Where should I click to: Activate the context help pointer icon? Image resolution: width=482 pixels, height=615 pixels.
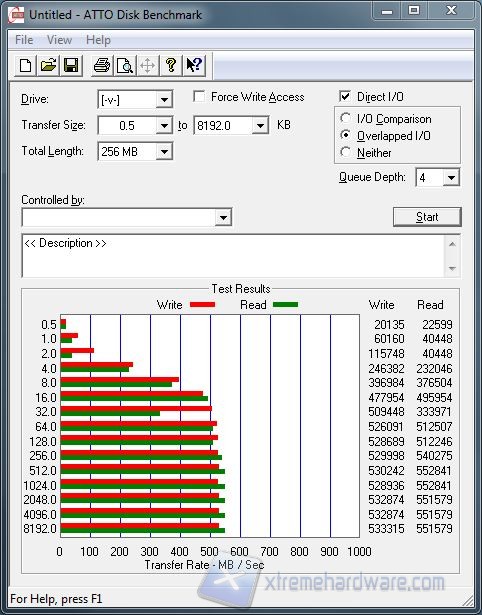[x=194, y=66]
